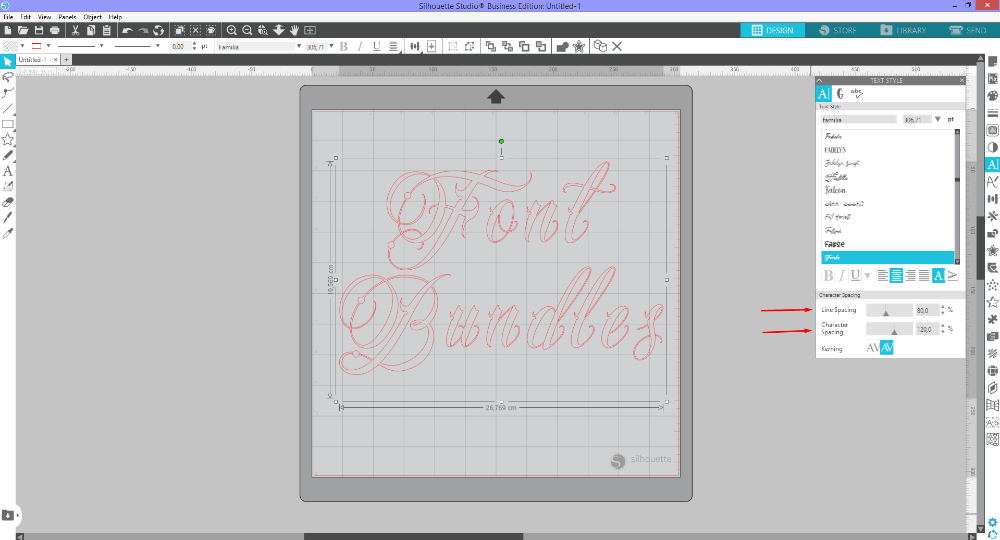Open panel font size dropdown arrow
The width and height of the screenshot is (1000, 540).
(x=938, y=119)
